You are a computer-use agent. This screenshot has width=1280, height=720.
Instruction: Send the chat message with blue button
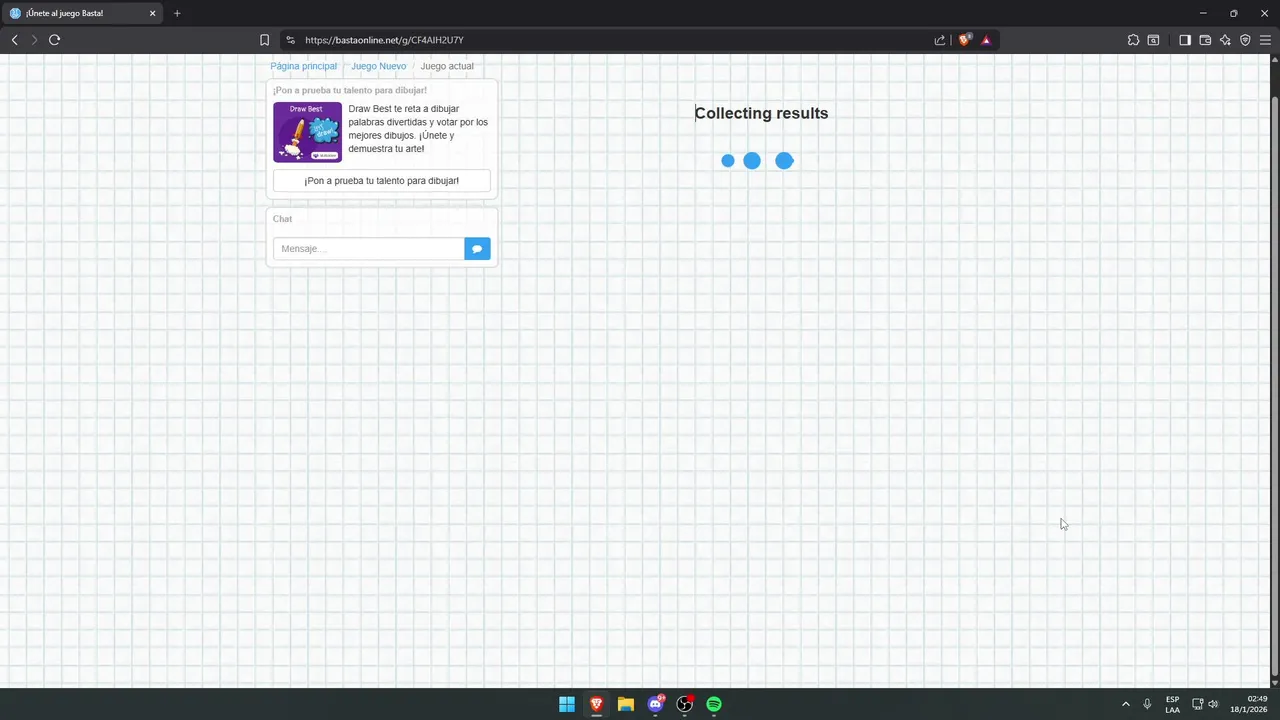coord(477,249)
